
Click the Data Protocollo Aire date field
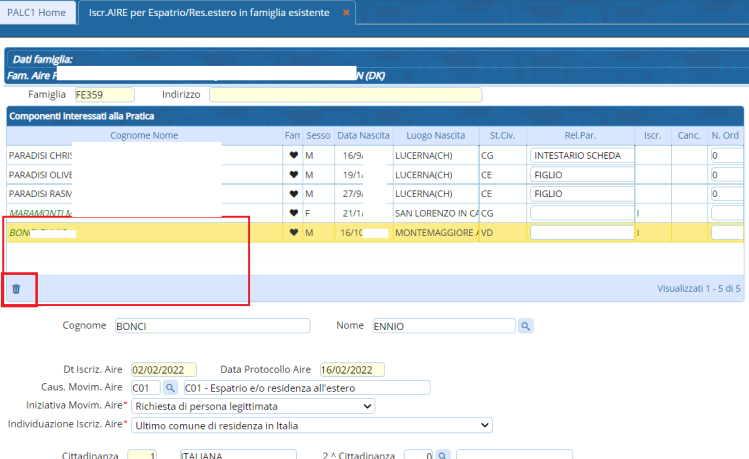(350, 370)
